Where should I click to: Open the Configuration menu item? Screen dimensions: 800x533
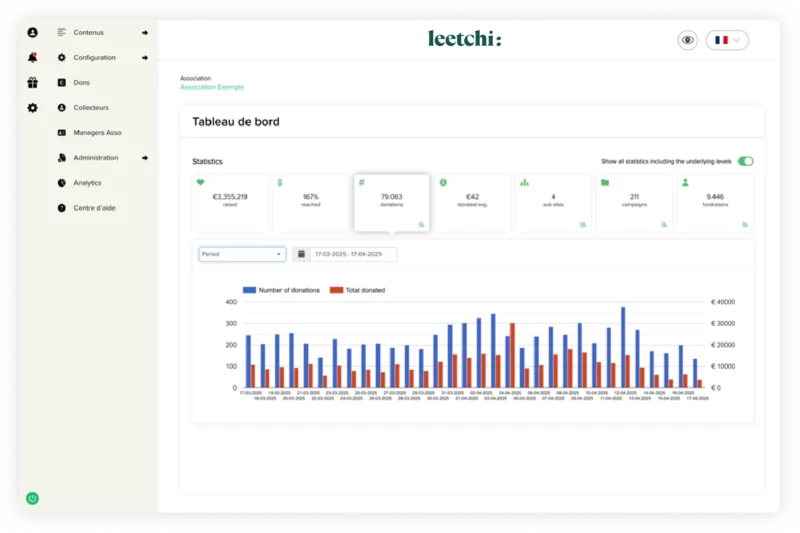(x=94, y=57)
